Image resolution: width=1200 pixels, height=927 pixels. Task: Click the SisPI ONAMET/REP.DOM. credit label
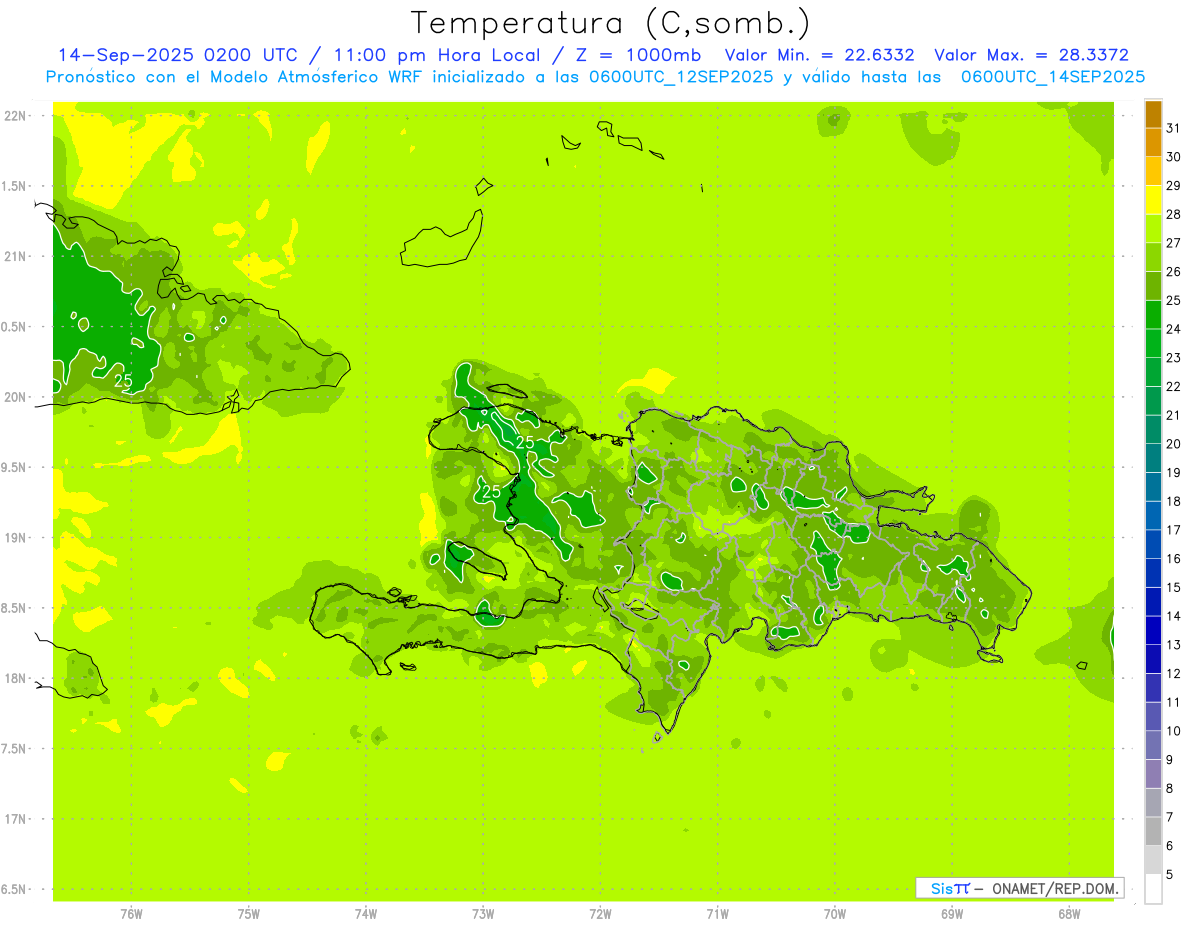(1019, 888)
